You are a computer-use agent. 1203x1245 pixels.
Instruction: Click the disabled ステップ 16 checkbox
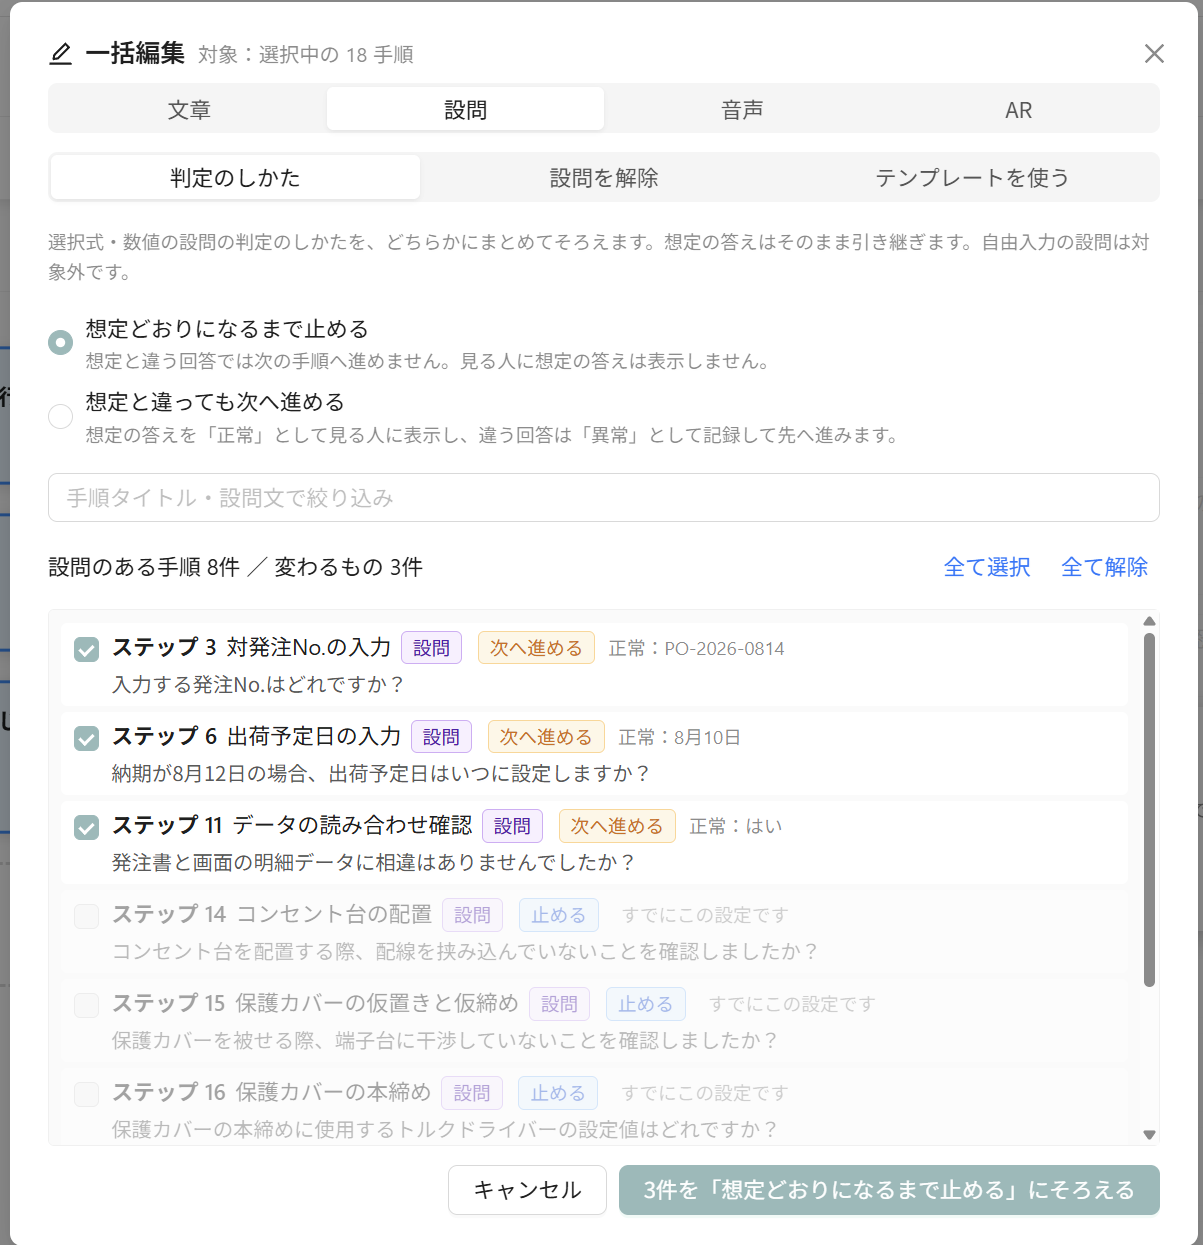coord(87,1094)
